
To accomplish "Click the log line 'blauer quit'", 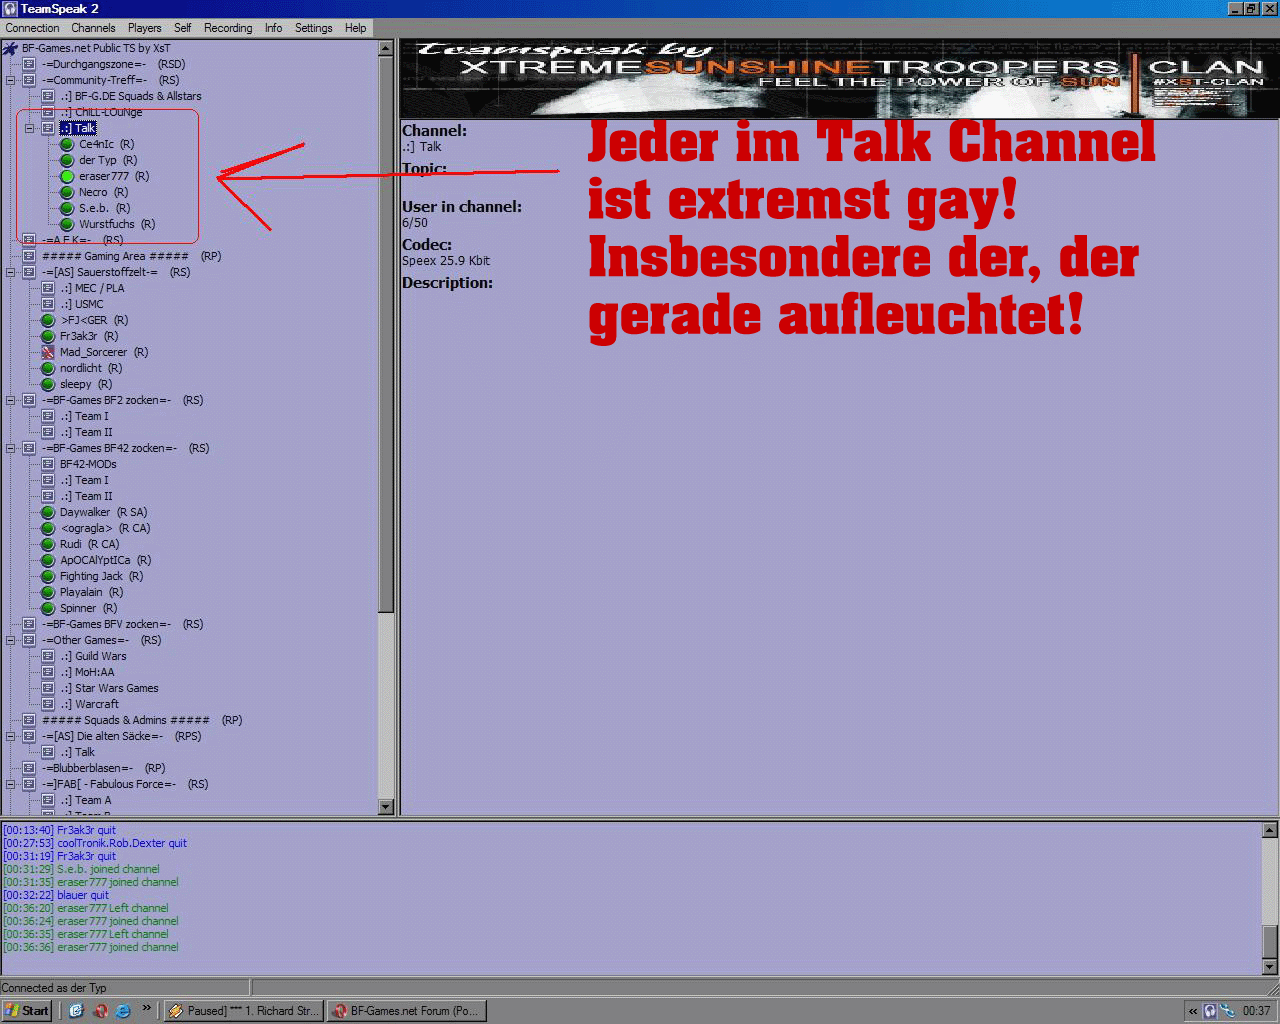I will click(56, 895).
